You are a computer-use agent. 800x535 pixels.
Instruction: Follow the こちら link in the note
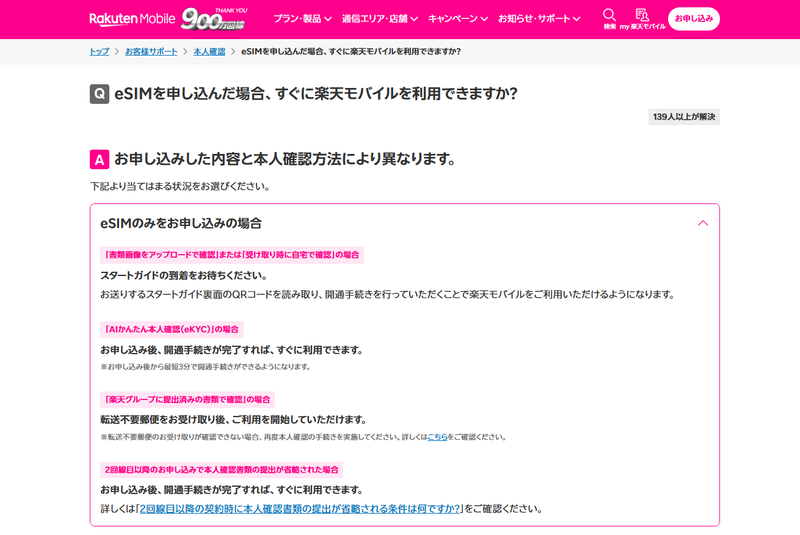[437, 437]
